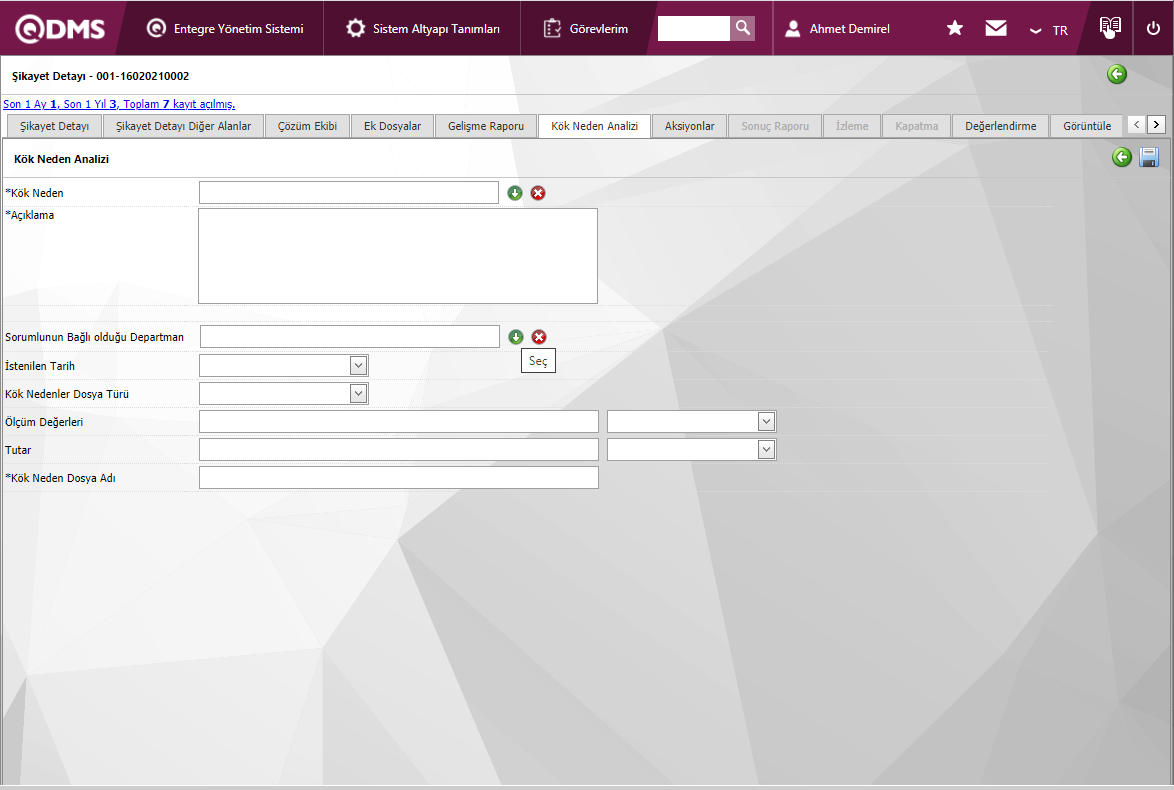
Task: Switch to the Çözüm Ekibi tab
Action: click(307, 126)
